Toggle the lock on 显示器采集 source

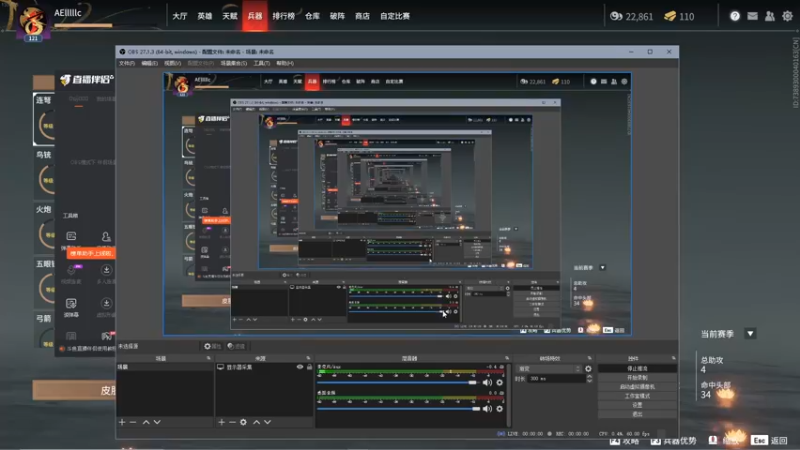pos(309,367)
